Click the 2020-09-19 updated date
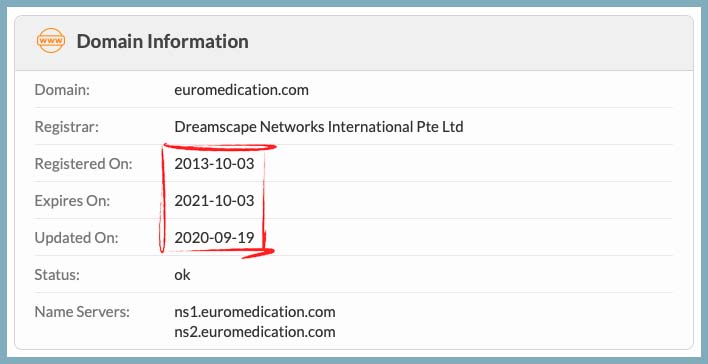708x364 pixels. point(214,238)
